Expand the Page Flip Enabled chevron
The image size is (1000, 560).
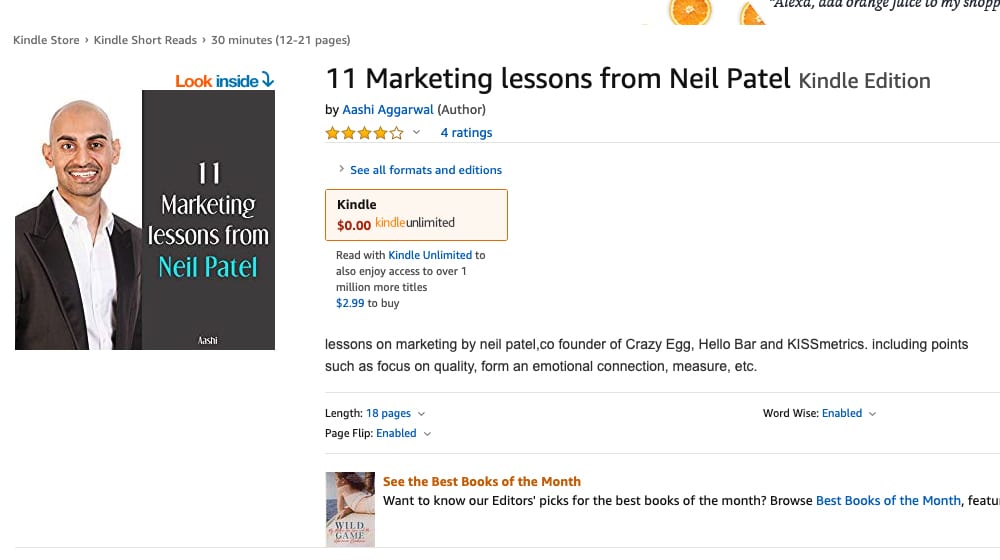427,434
